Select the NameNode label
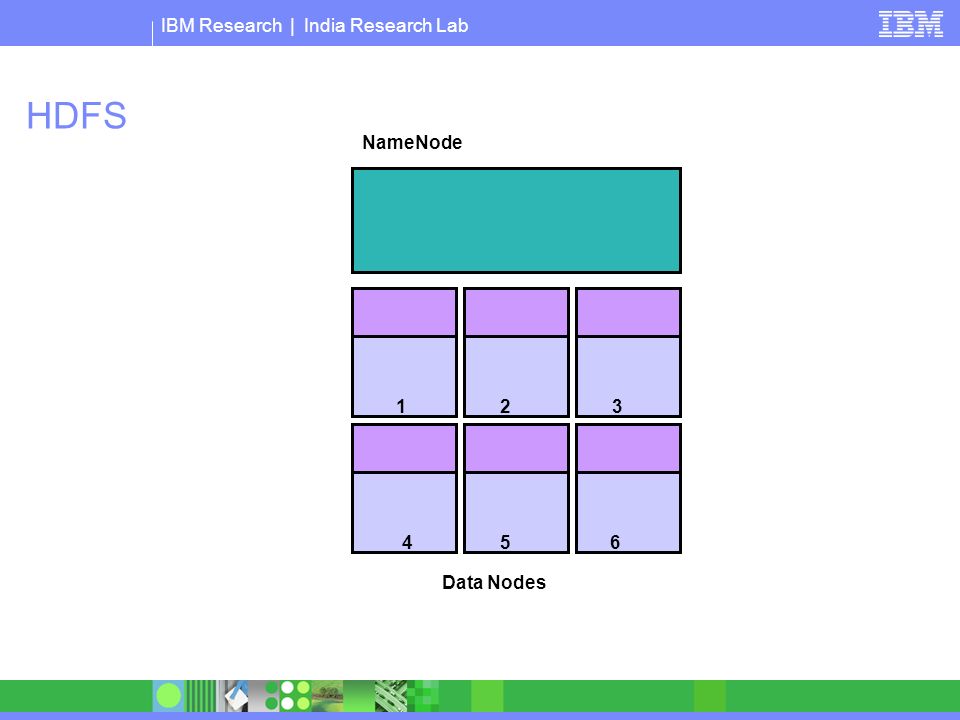 pyautogui.click(x=412, y=142)
